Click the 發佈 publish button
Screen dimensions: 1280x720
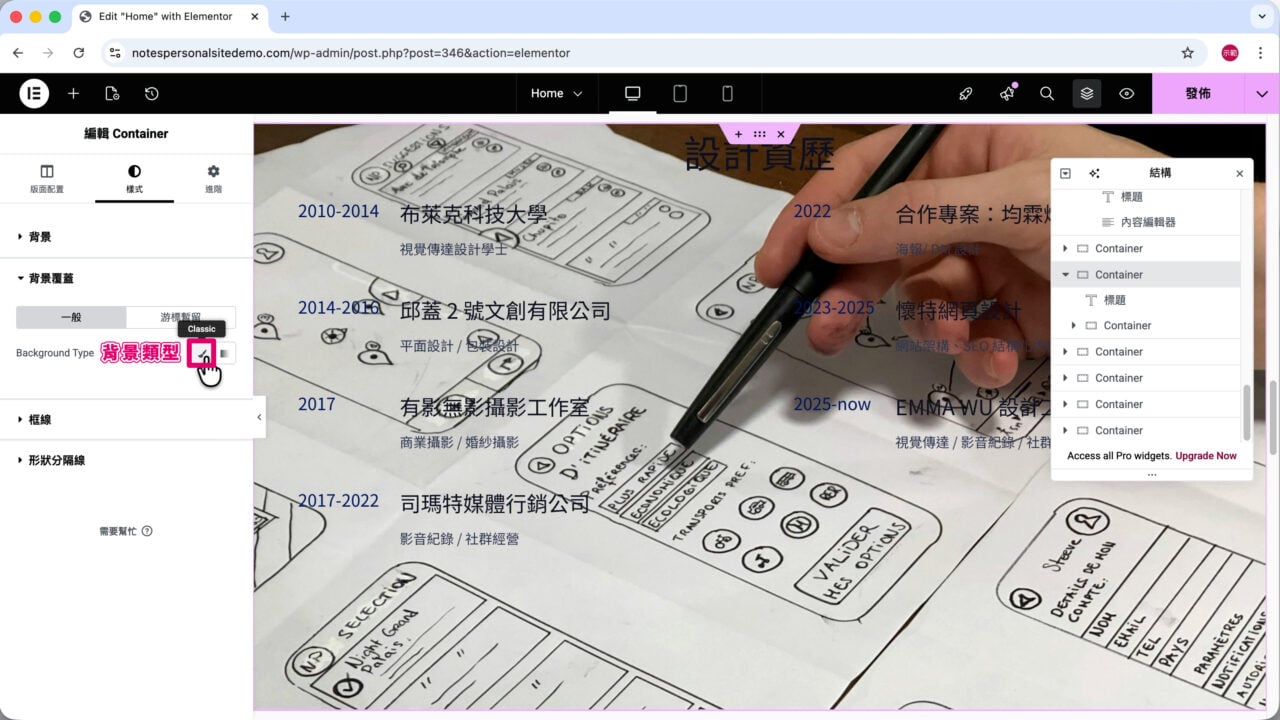click(1198, 93)
